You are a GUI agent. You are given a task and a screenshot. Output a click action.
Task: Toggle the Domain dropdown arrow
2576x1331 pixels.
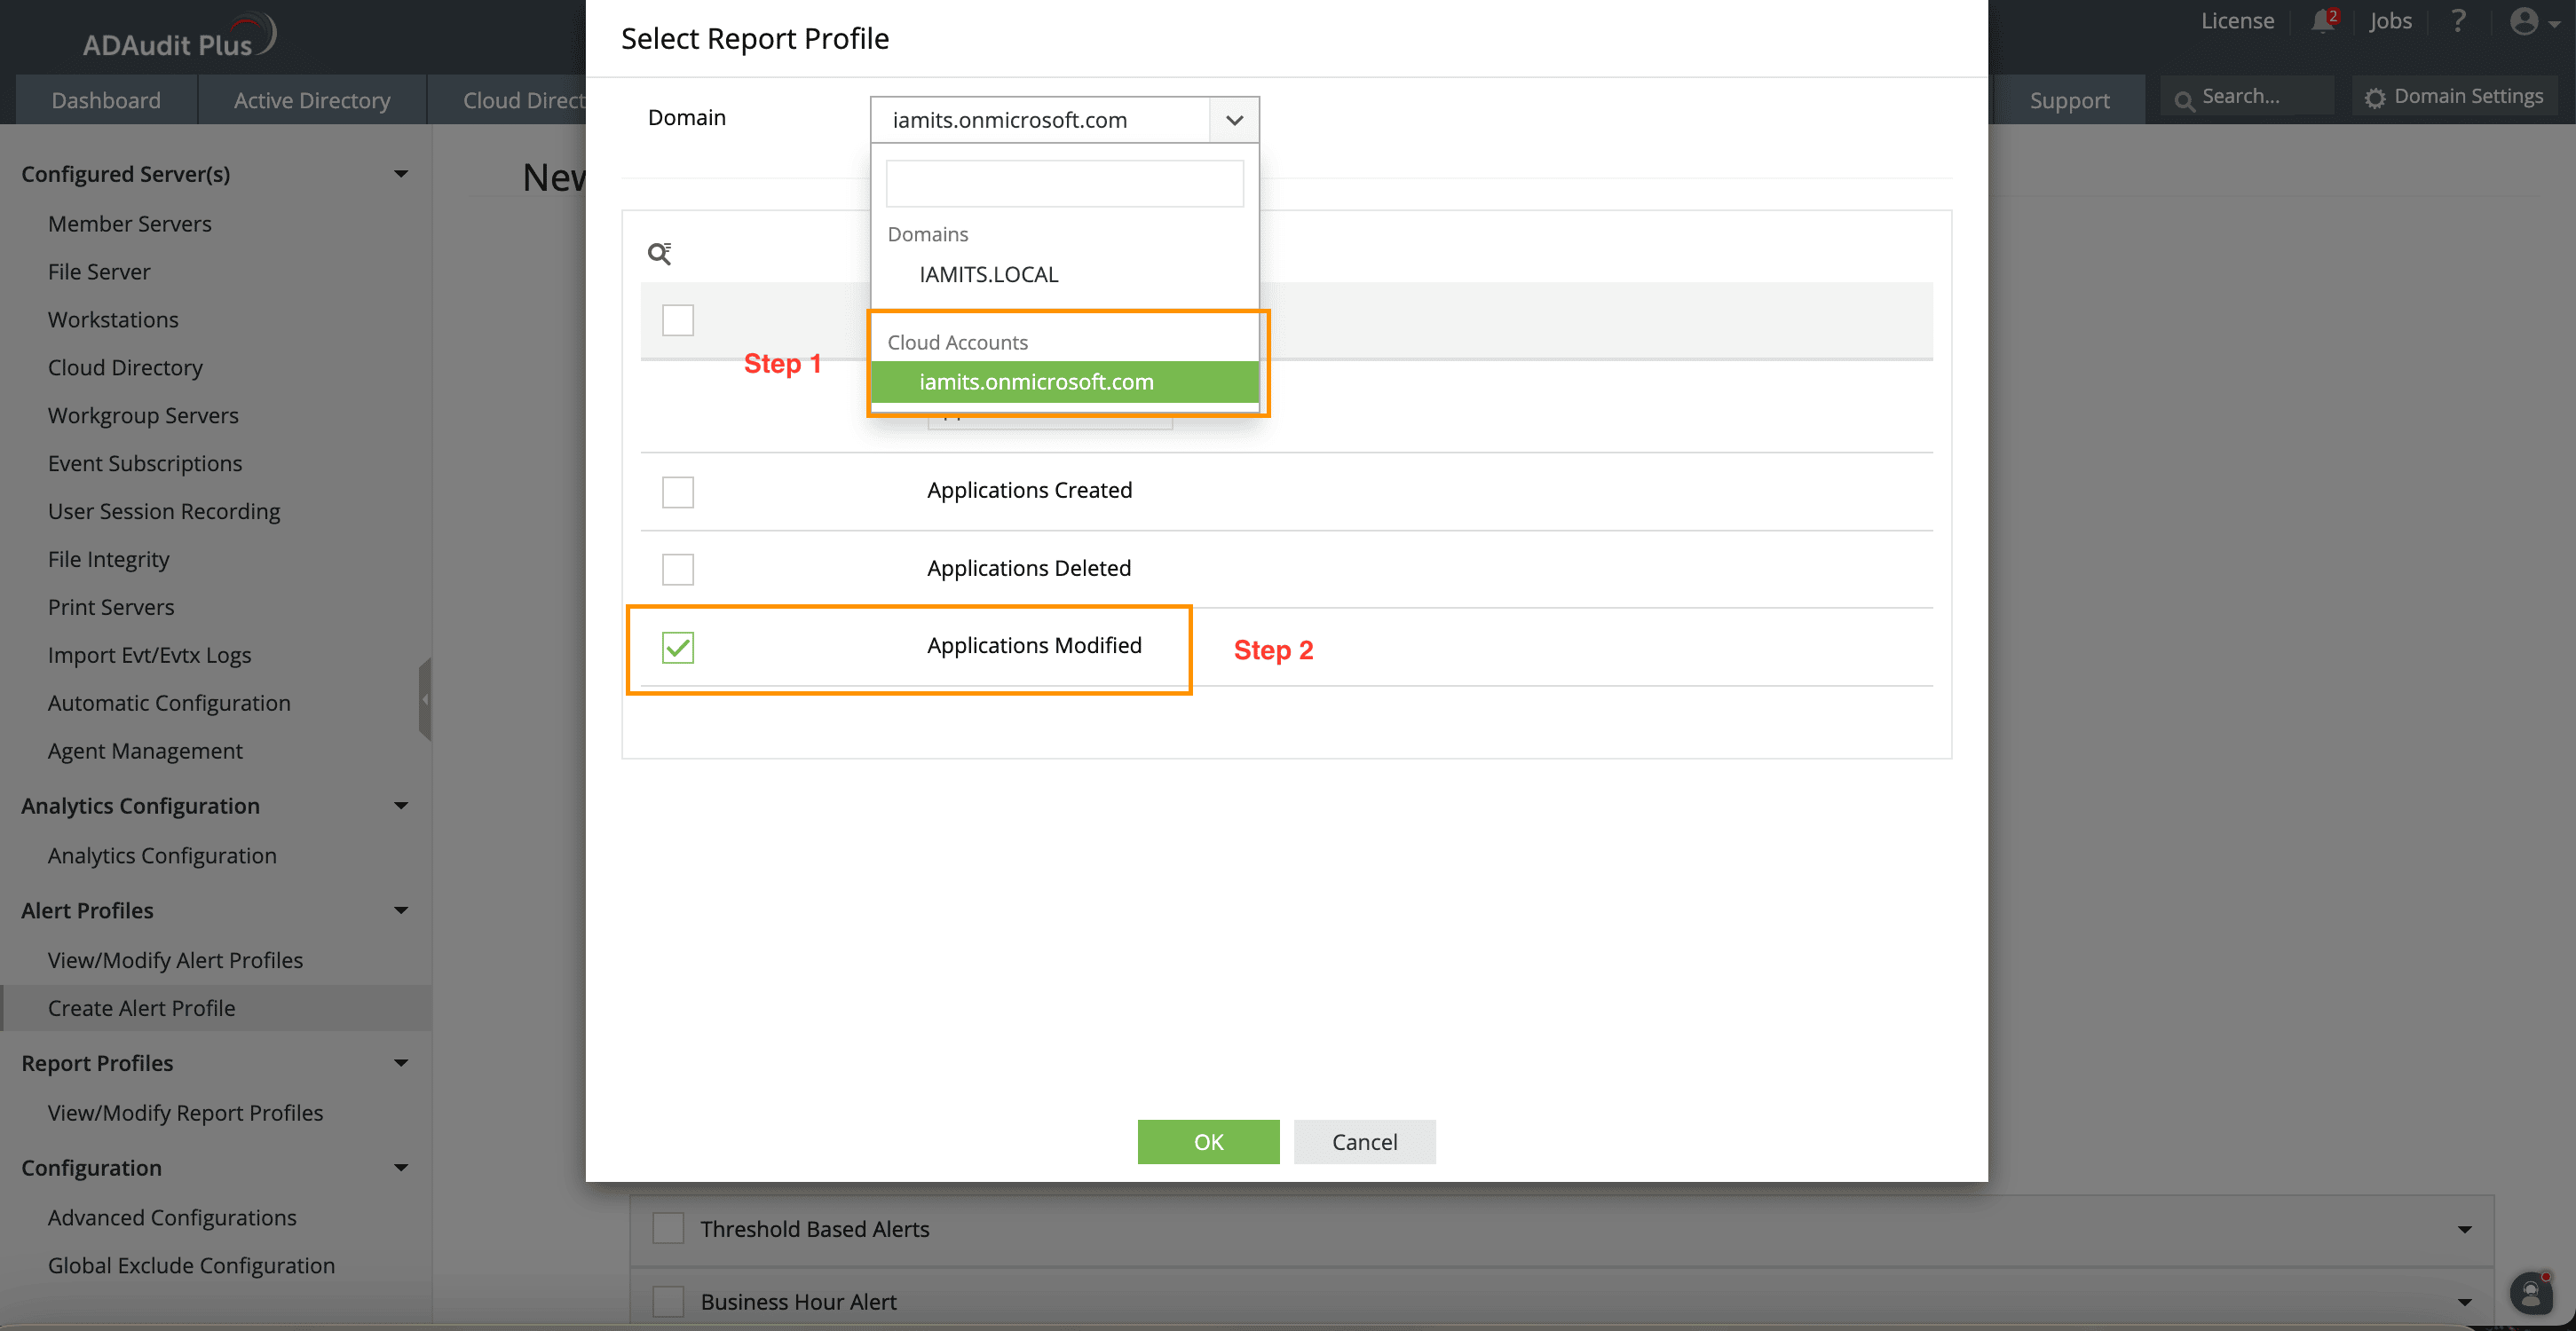pyautogui.click(x=1234, y=120)
